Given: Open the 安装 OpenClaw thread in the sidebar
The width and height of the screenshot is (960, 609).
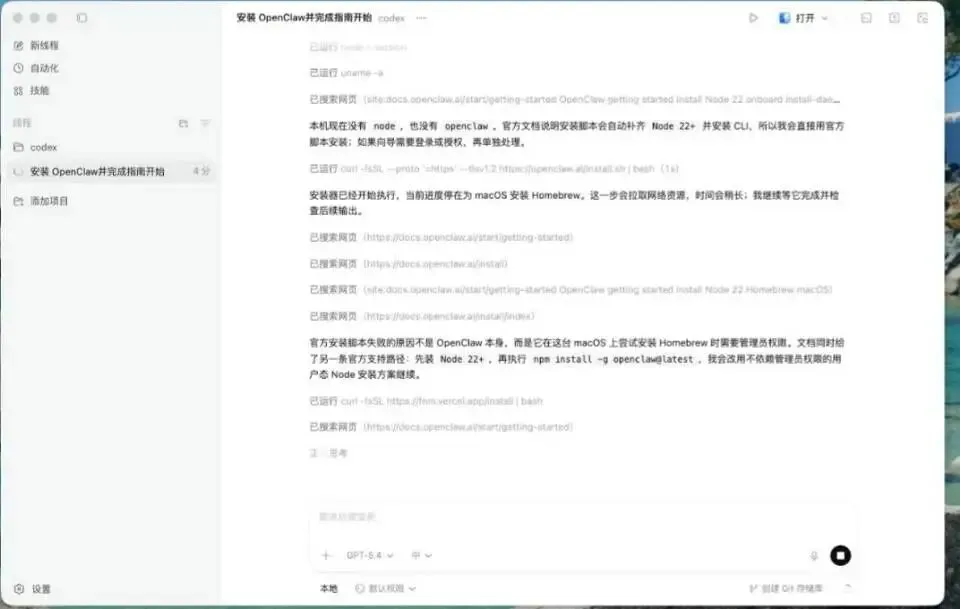Looking at the screenshot, I should coord(111,171).
